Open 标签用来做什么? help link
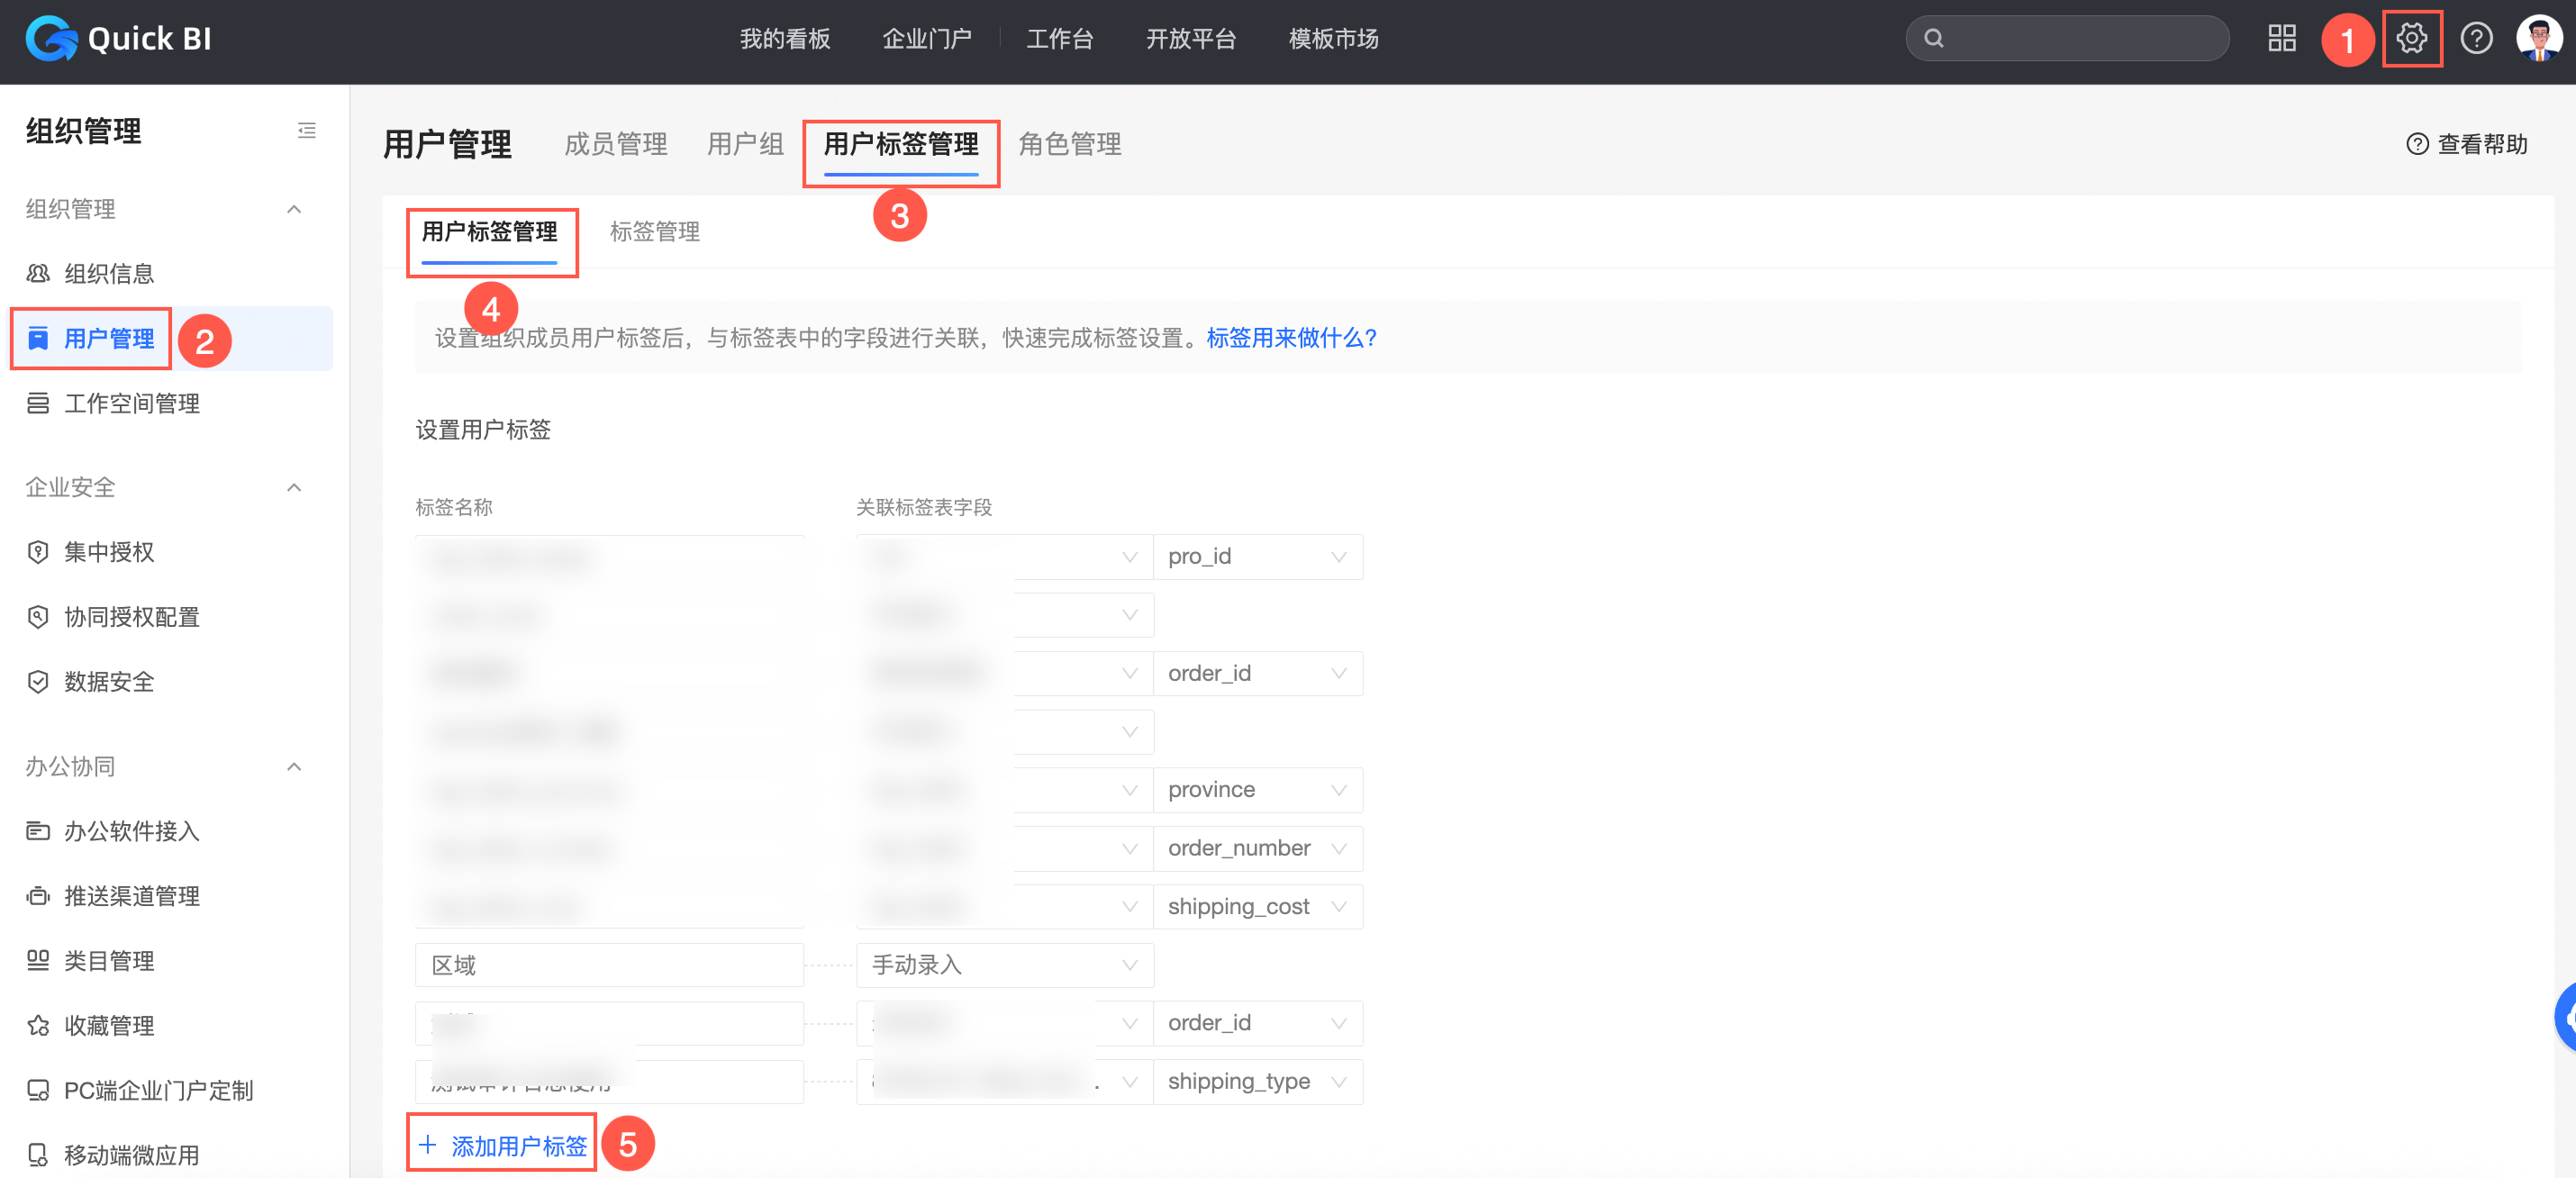The width and height of the screenshot is (2576, 1178). coord(1291,338)
